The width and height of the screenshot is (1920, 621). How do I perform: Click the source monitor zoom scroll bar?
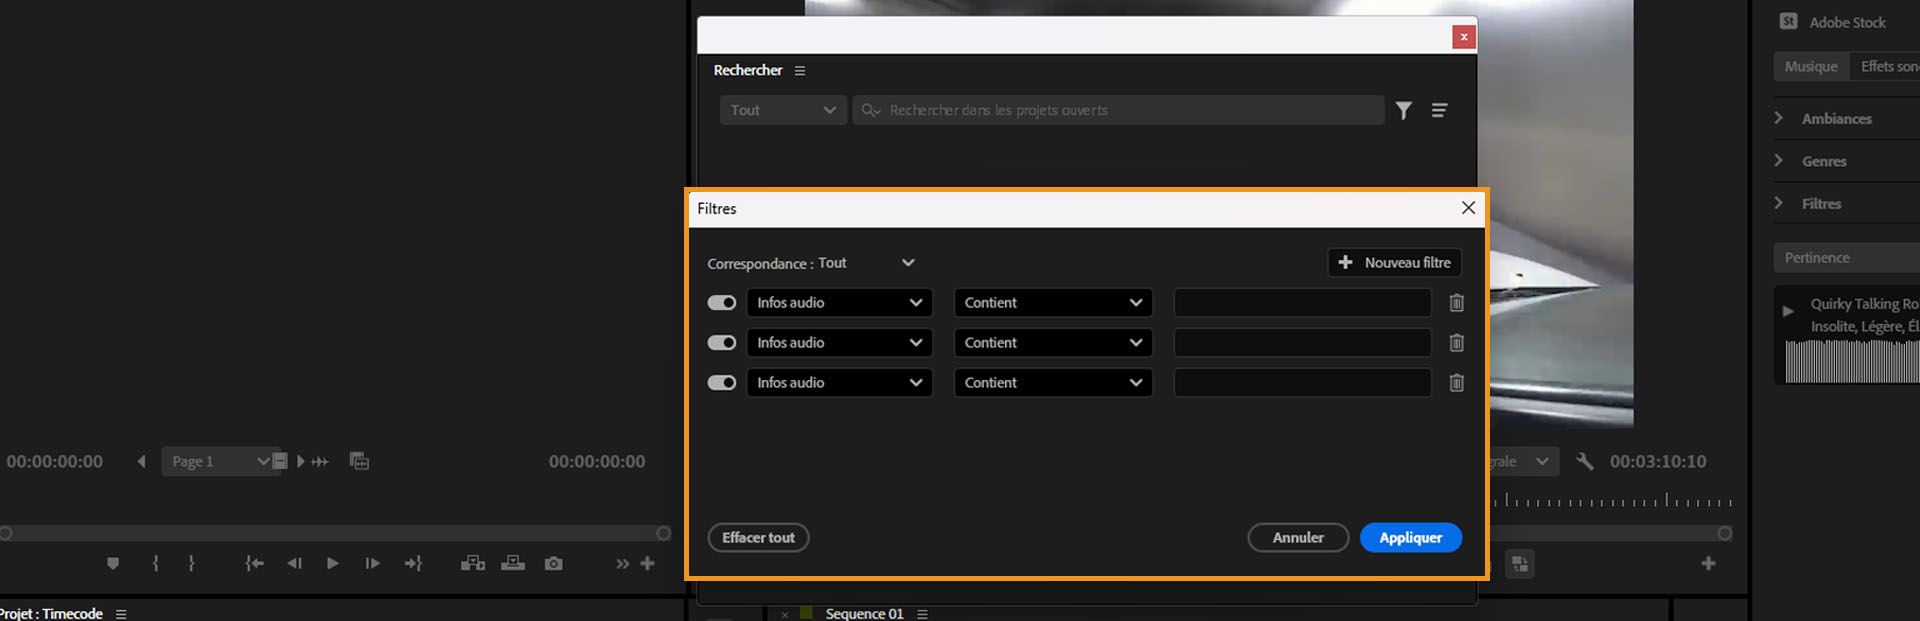[335, 534]
